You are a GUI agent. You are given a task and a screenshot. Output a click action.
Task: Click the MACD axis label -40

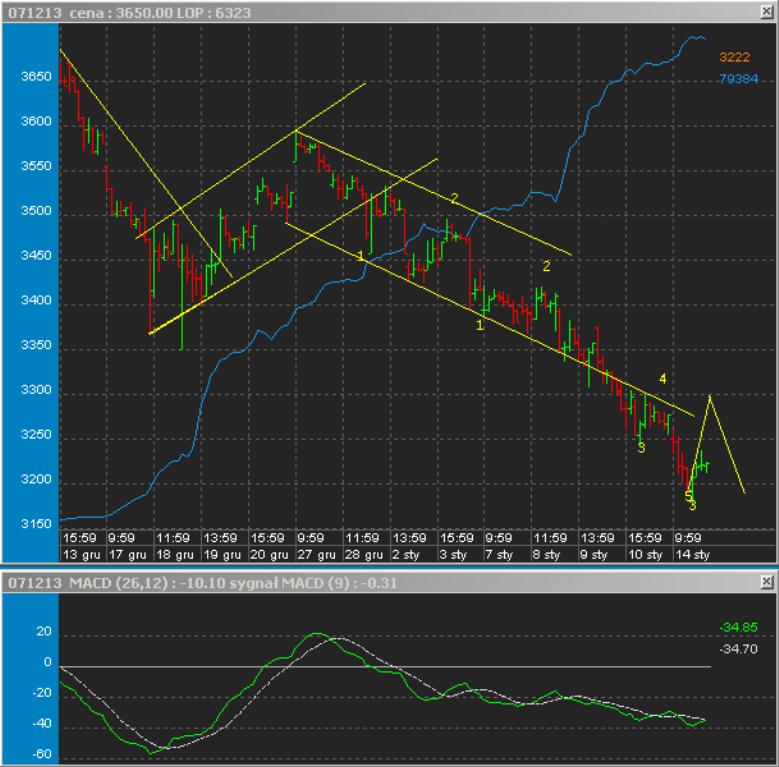(42, 723)
